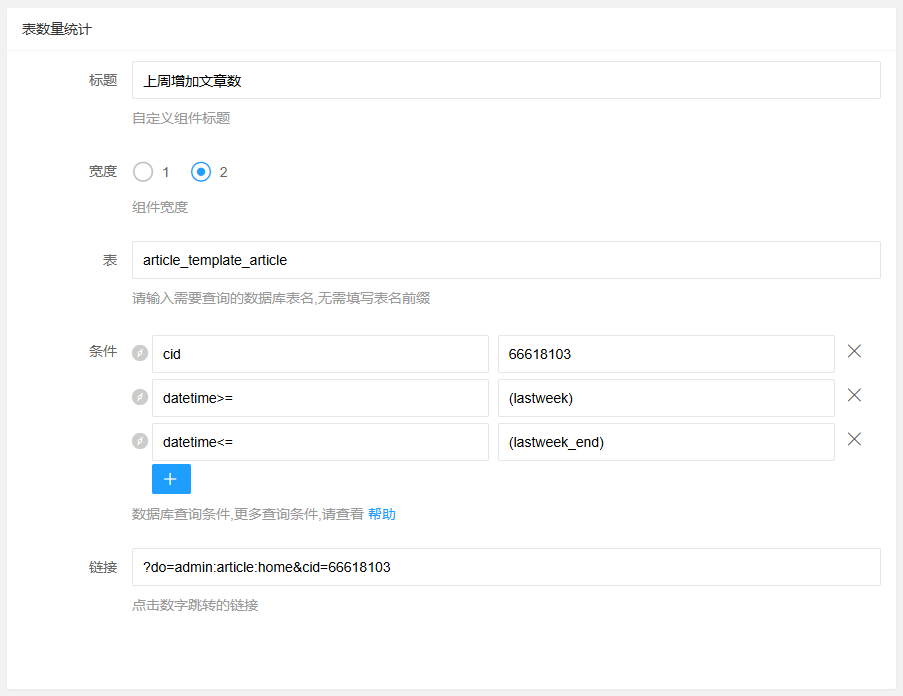Image resolution: width=903 pixels, height=696 pixels.
Task: Delete the datetime<= condition row
Action: (854, 439)
